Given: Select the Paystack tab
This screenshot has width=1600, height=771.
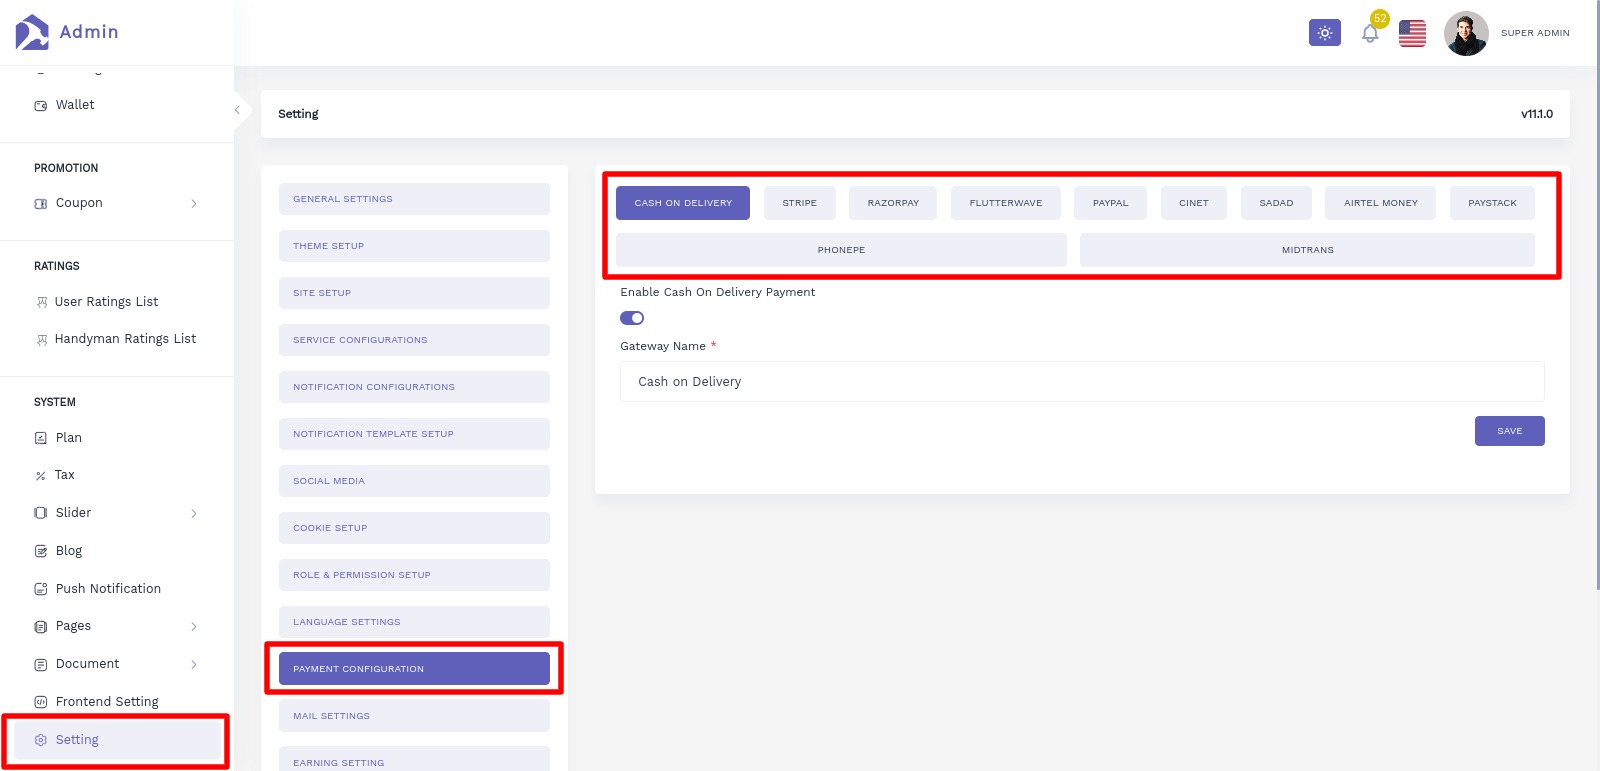Looking at the screenshot, I should pos(1492,203).
